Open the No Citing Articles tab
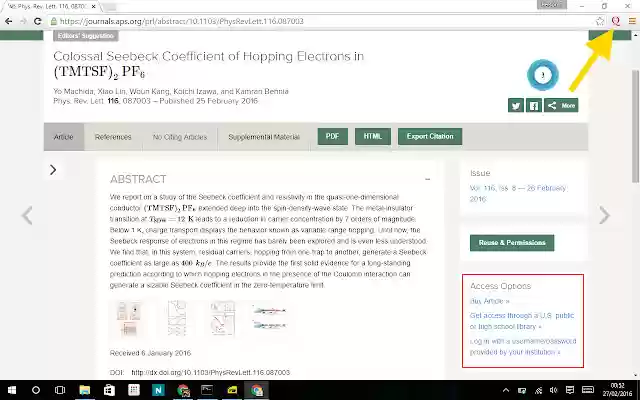 pos(180,137)
